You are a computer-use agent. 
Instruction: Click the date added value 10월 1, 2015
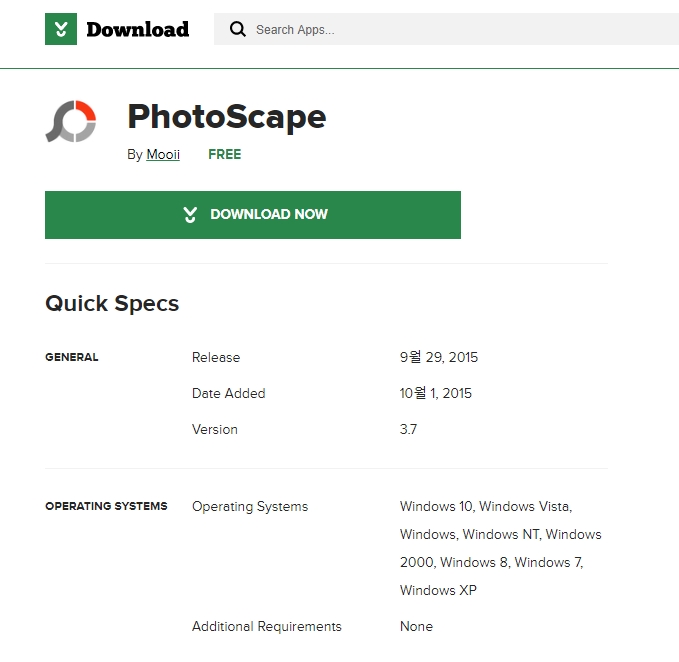pyautogui.click(x=436, y=393)
